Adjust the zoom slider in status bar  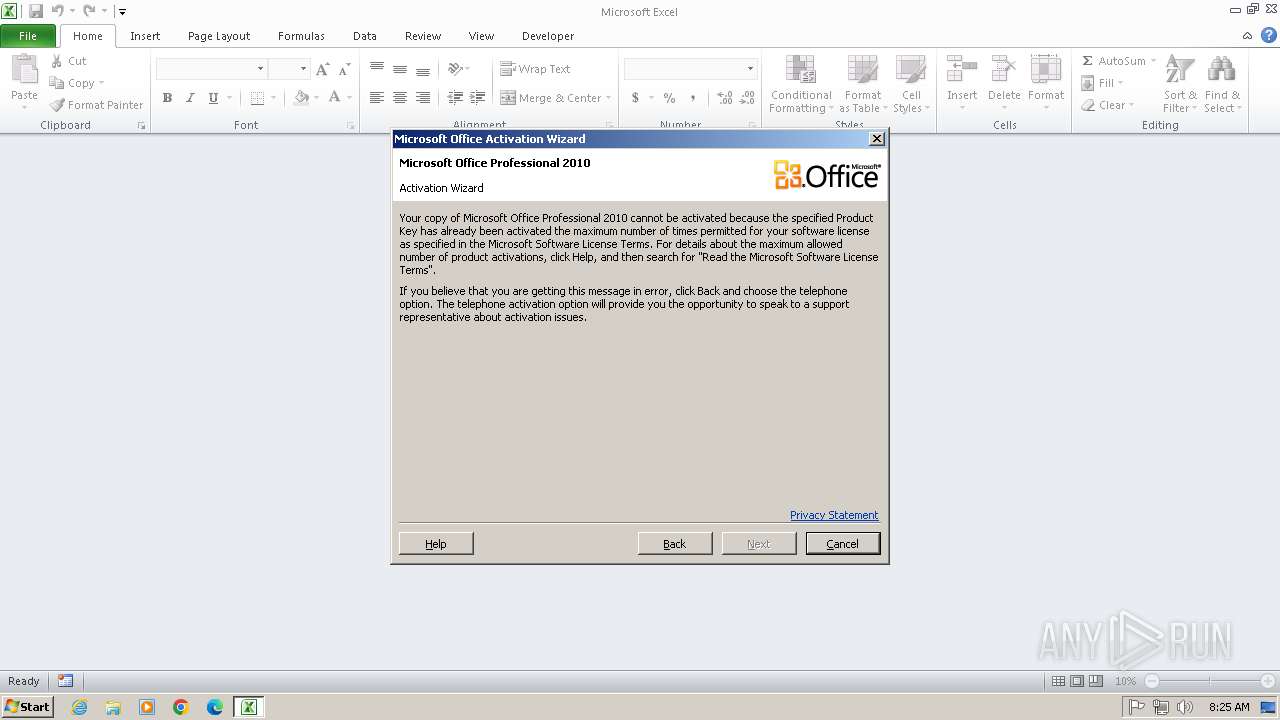click(x=1209, y=681)
